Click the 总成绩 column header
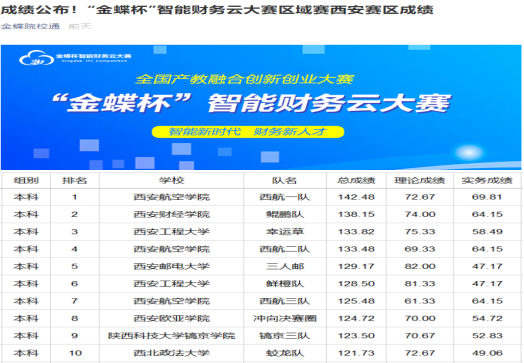 (356, 180)
